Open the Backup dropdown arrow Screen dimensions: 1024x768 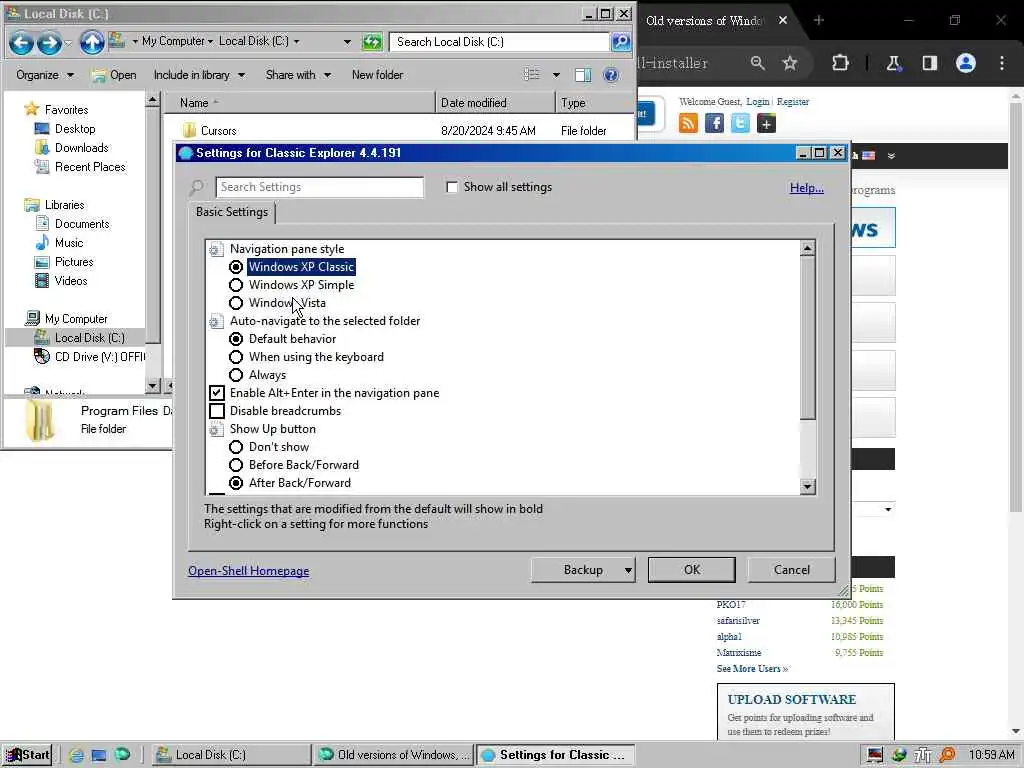pyautogui.click(x=628, y=570)
